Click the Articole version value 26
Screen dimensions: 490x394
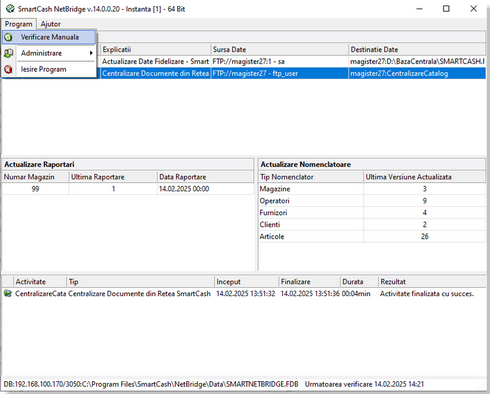click(x=424, y=236)
